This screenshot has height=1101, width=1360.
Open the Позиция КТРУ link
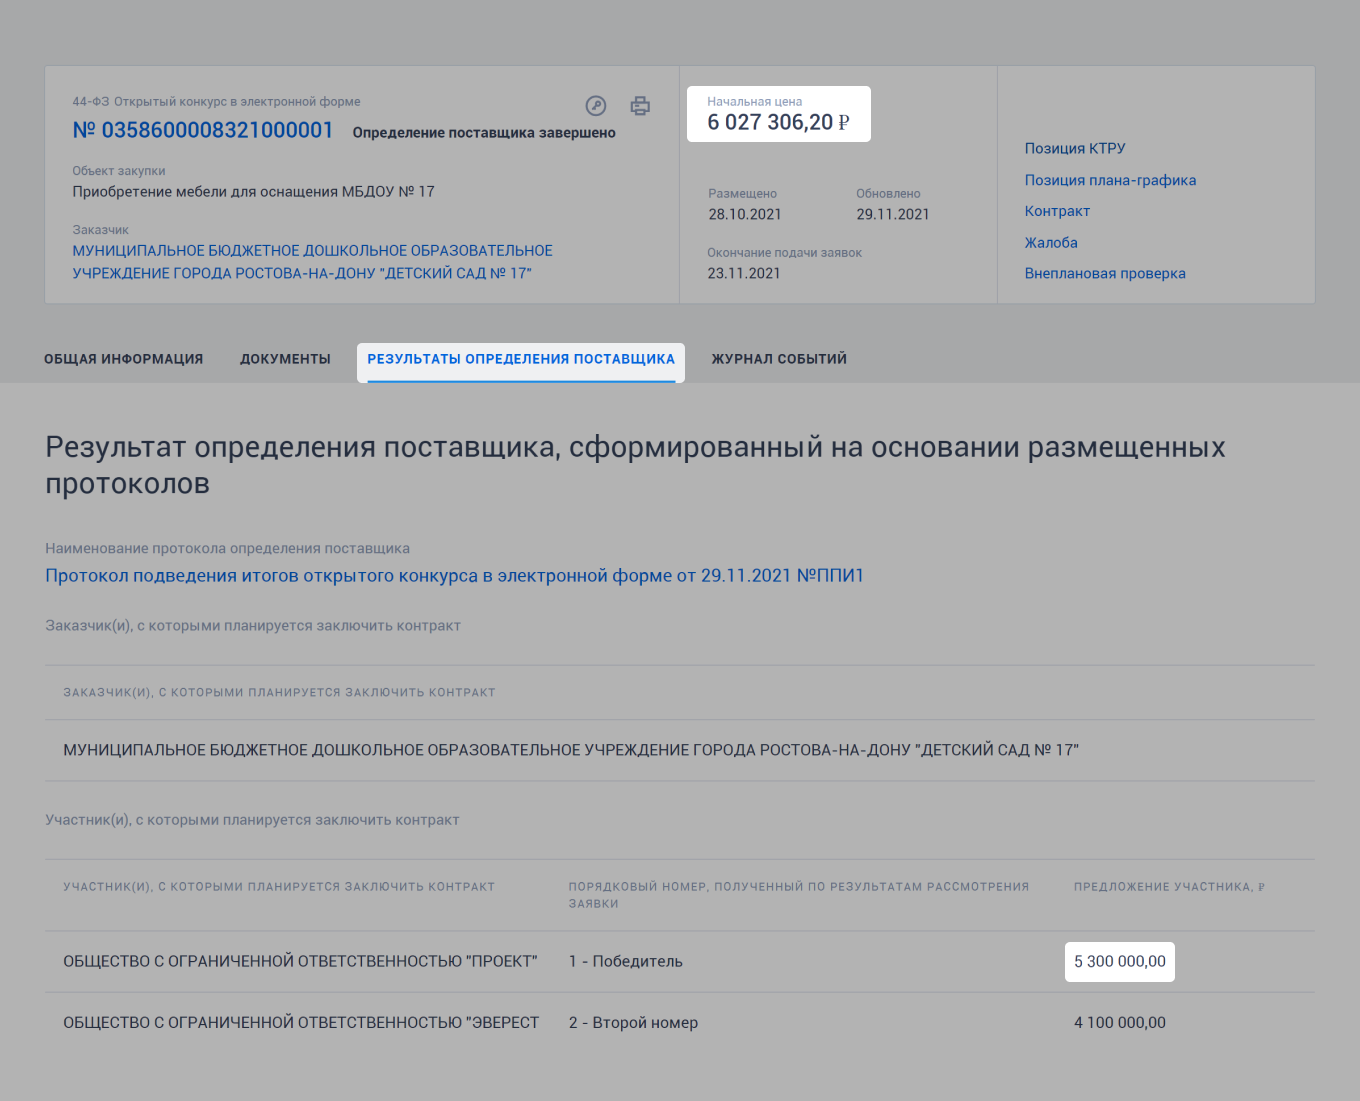[1075, 148]
